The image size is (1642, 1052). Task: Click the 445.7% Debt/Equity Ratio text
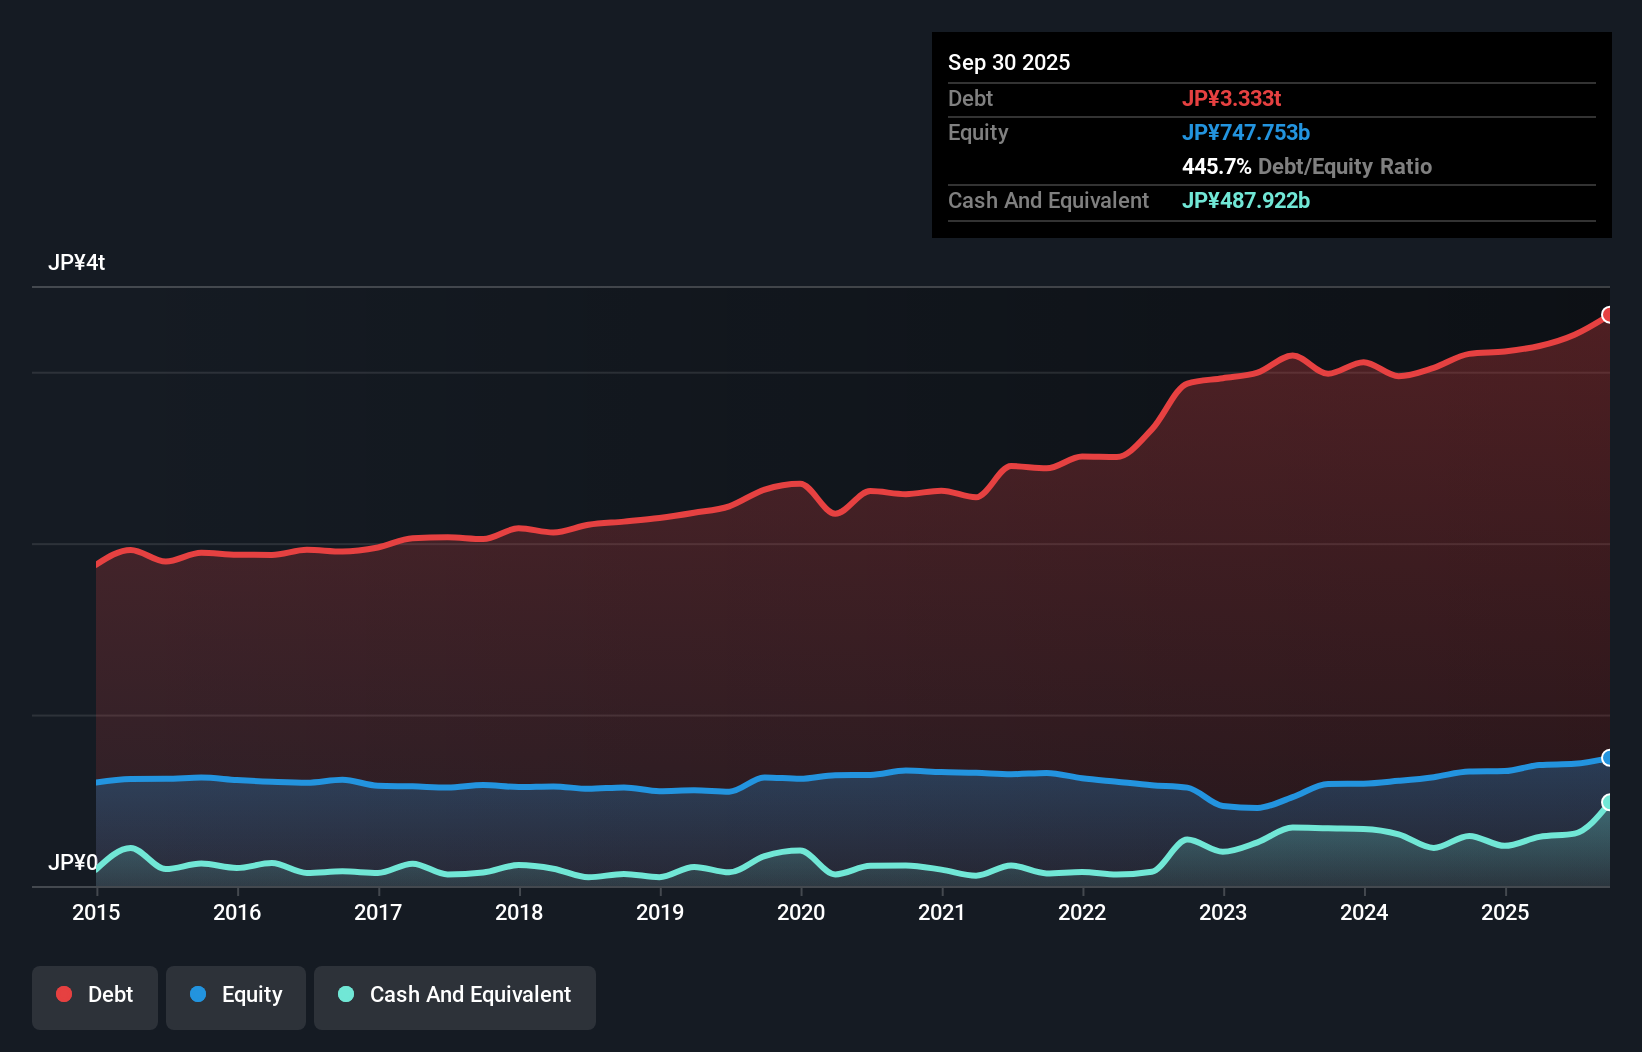pos(1307,166)
